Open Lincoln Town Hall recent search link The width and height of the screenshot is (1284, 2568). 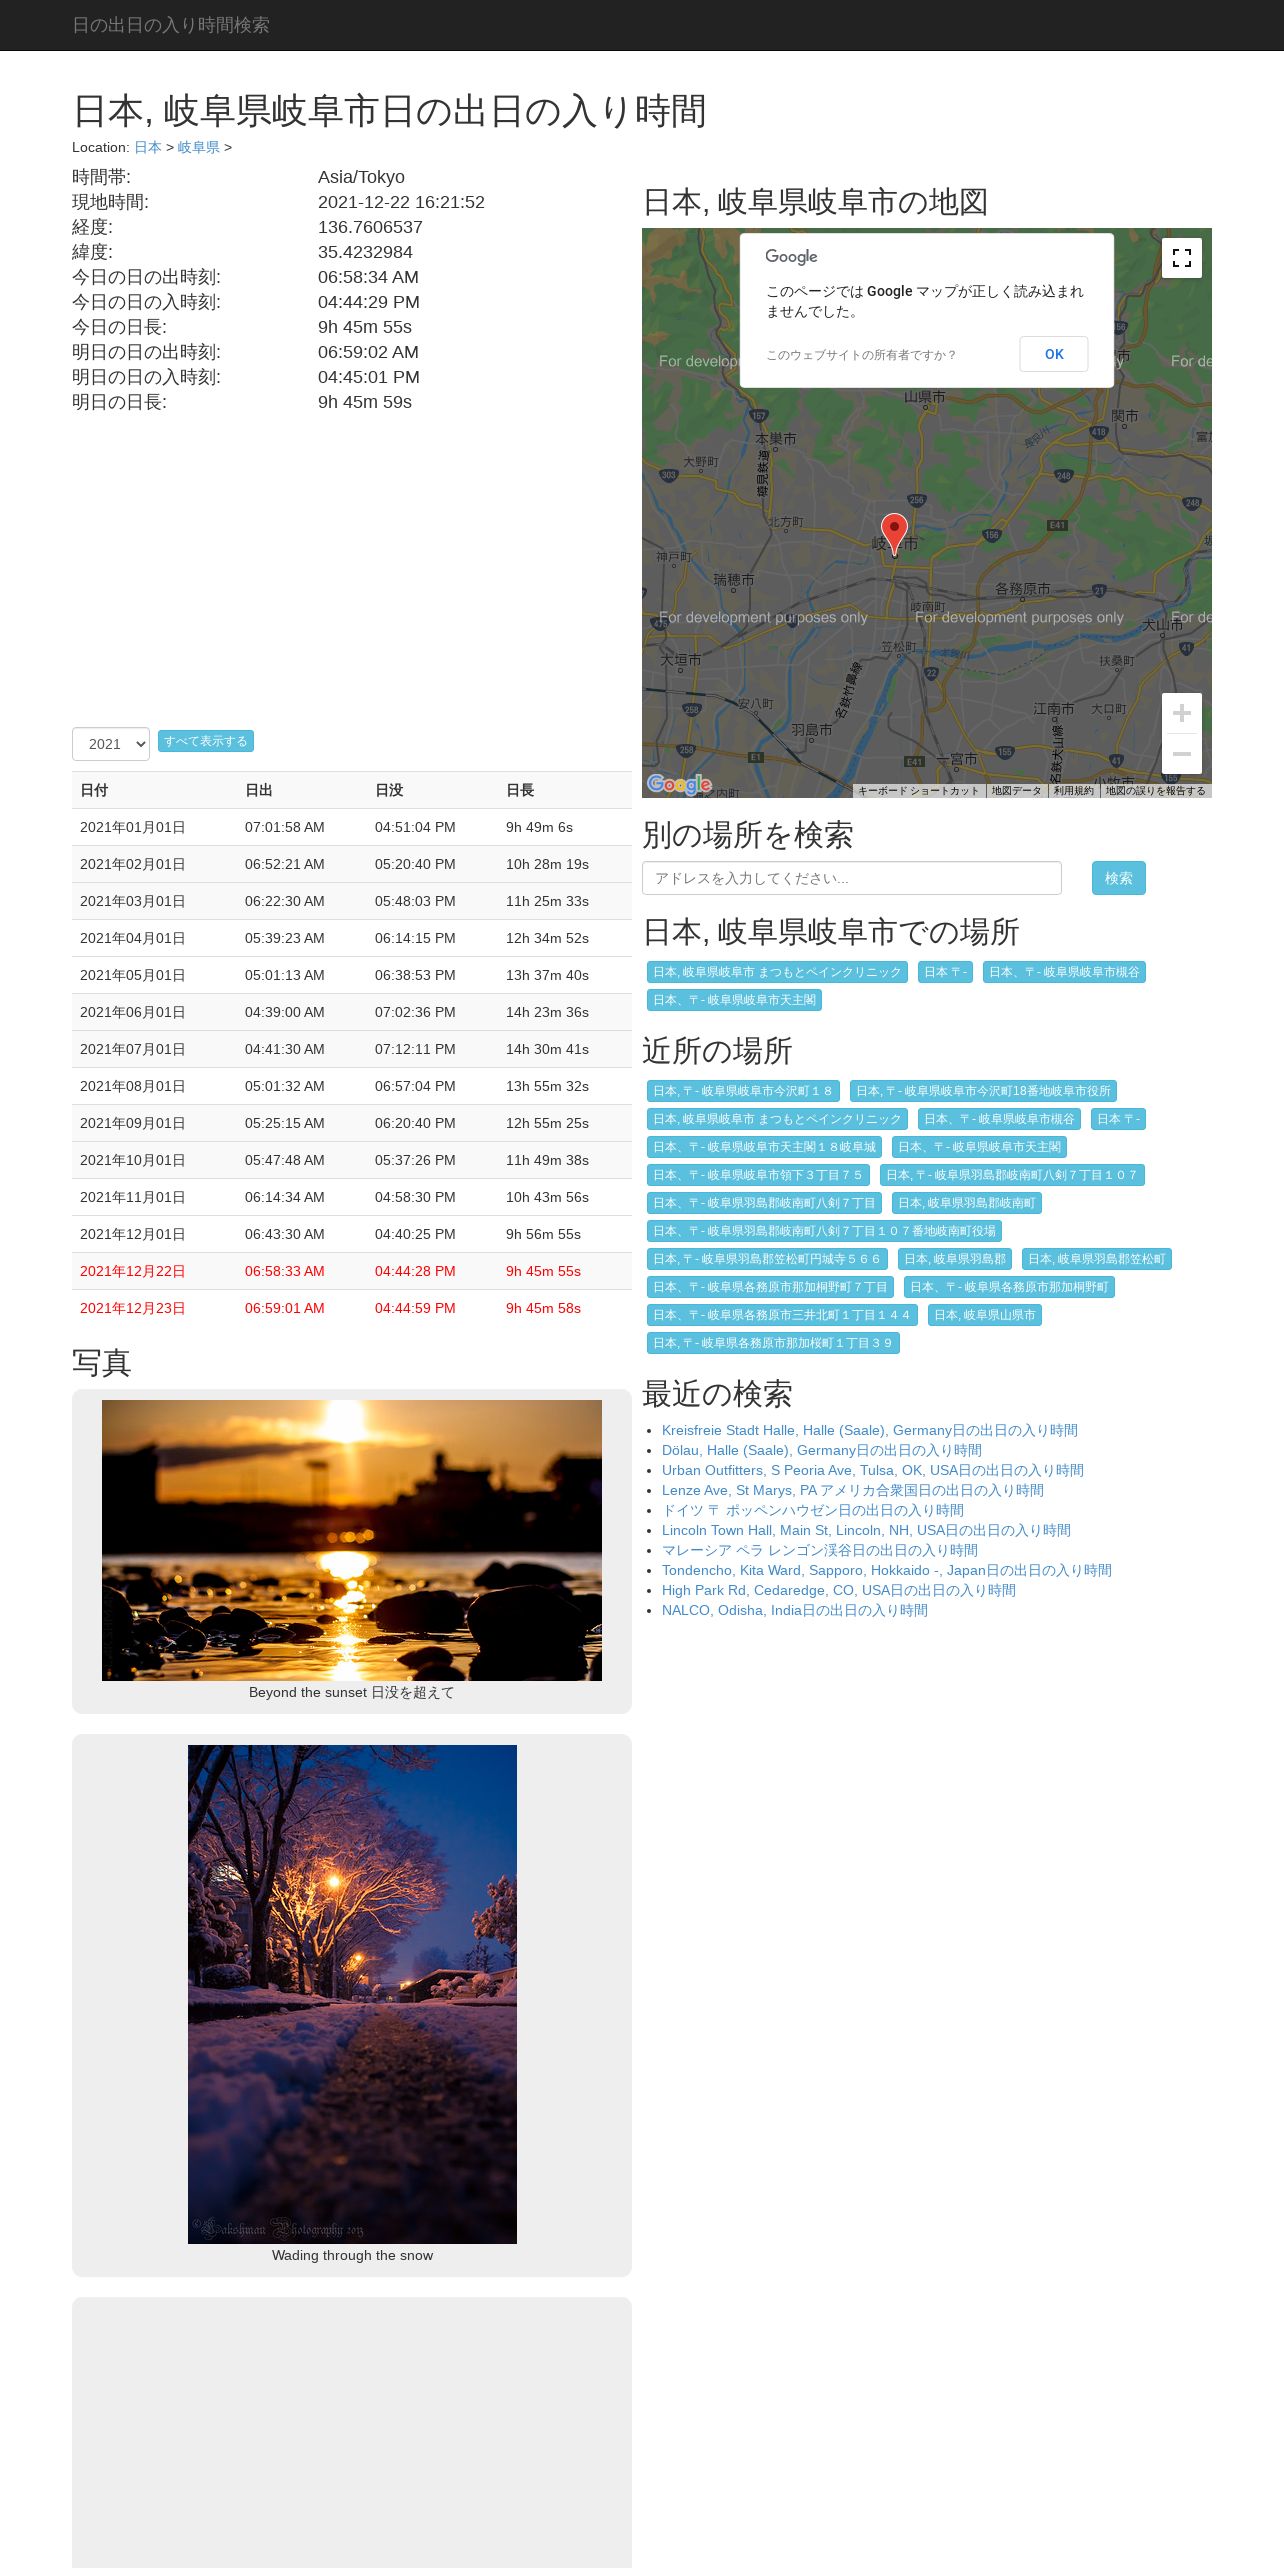pyautogui.click(x=866, y=1530)
